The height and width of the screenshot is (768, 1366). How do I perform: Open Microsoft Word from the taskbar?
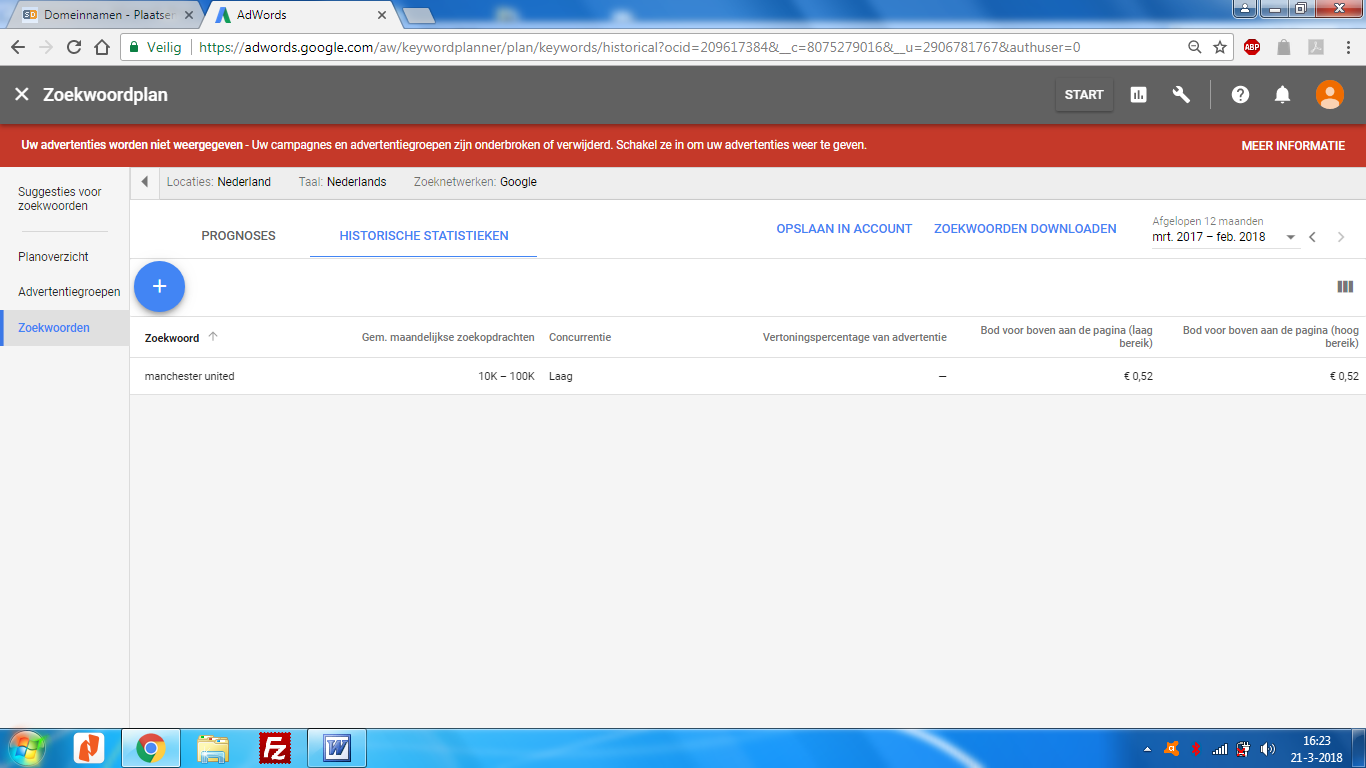337,748
